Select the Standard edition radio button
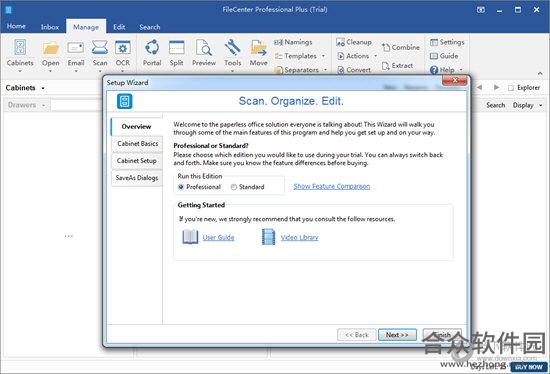 tap(234, 187)
